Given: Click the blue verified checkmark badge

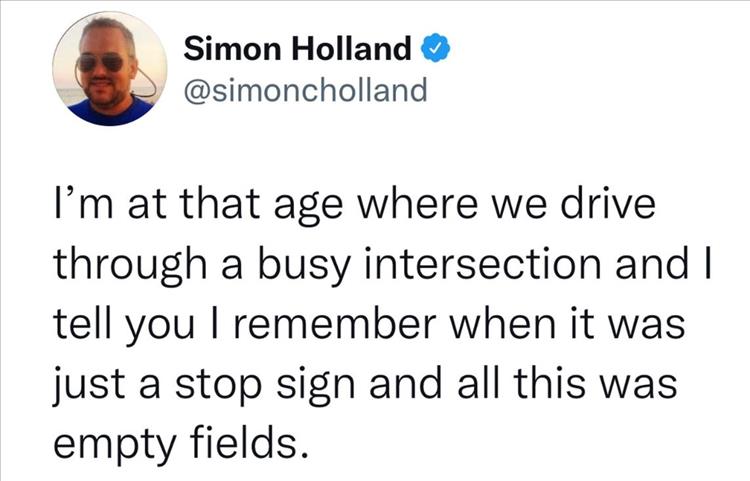Looking at the screenshot, I should coord(432,47).
